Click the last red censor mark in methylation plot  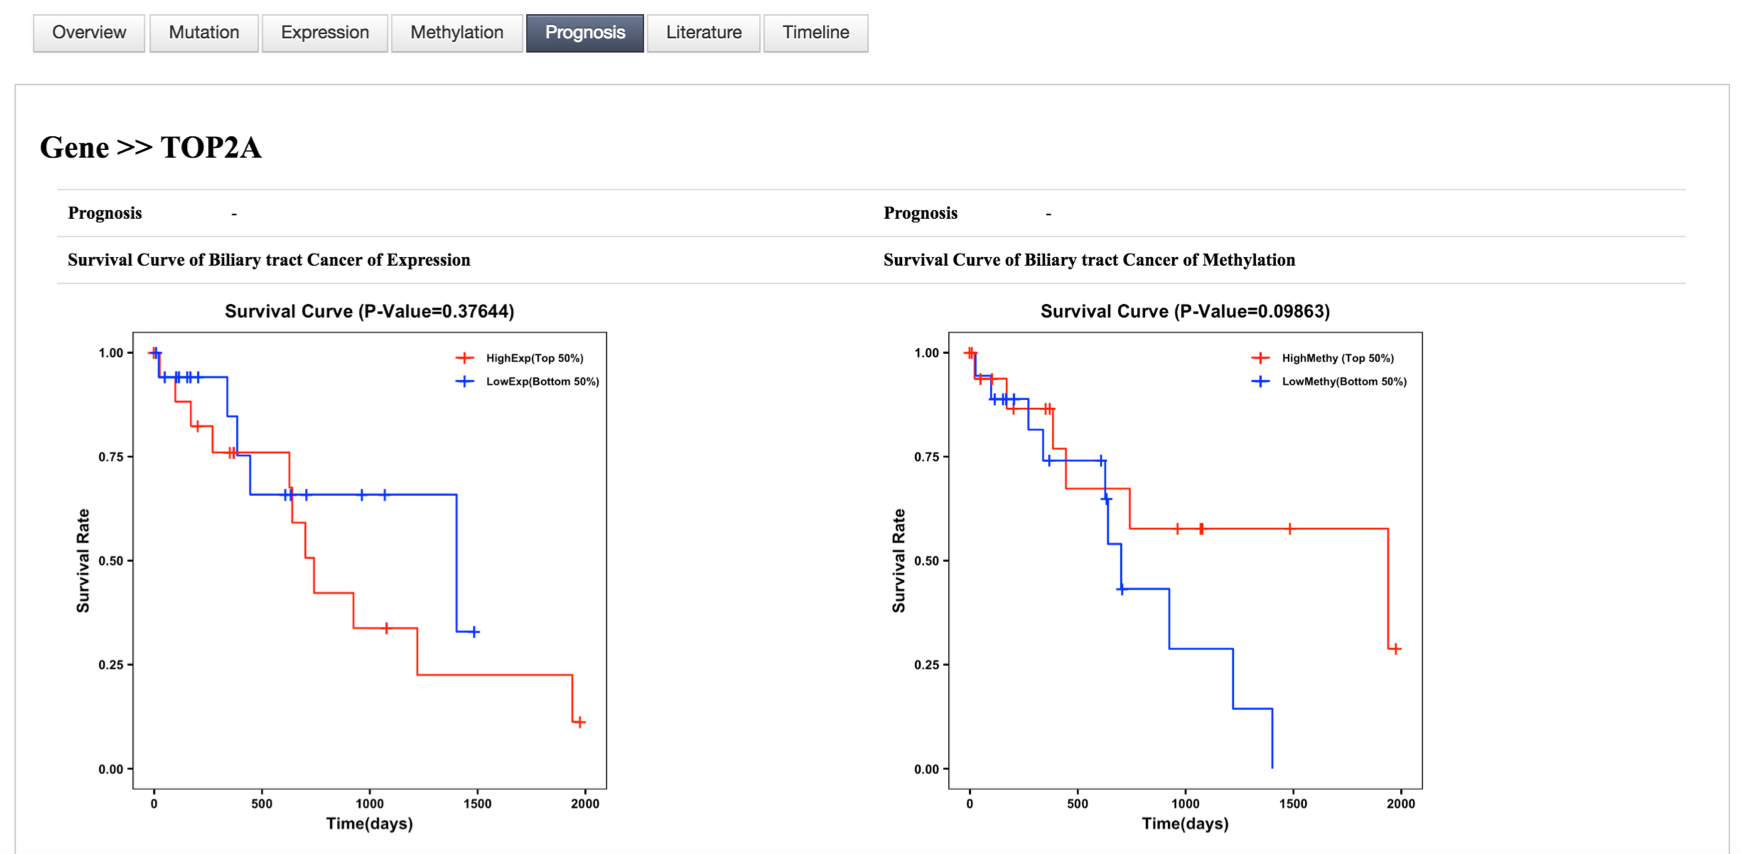(1395, 649)
